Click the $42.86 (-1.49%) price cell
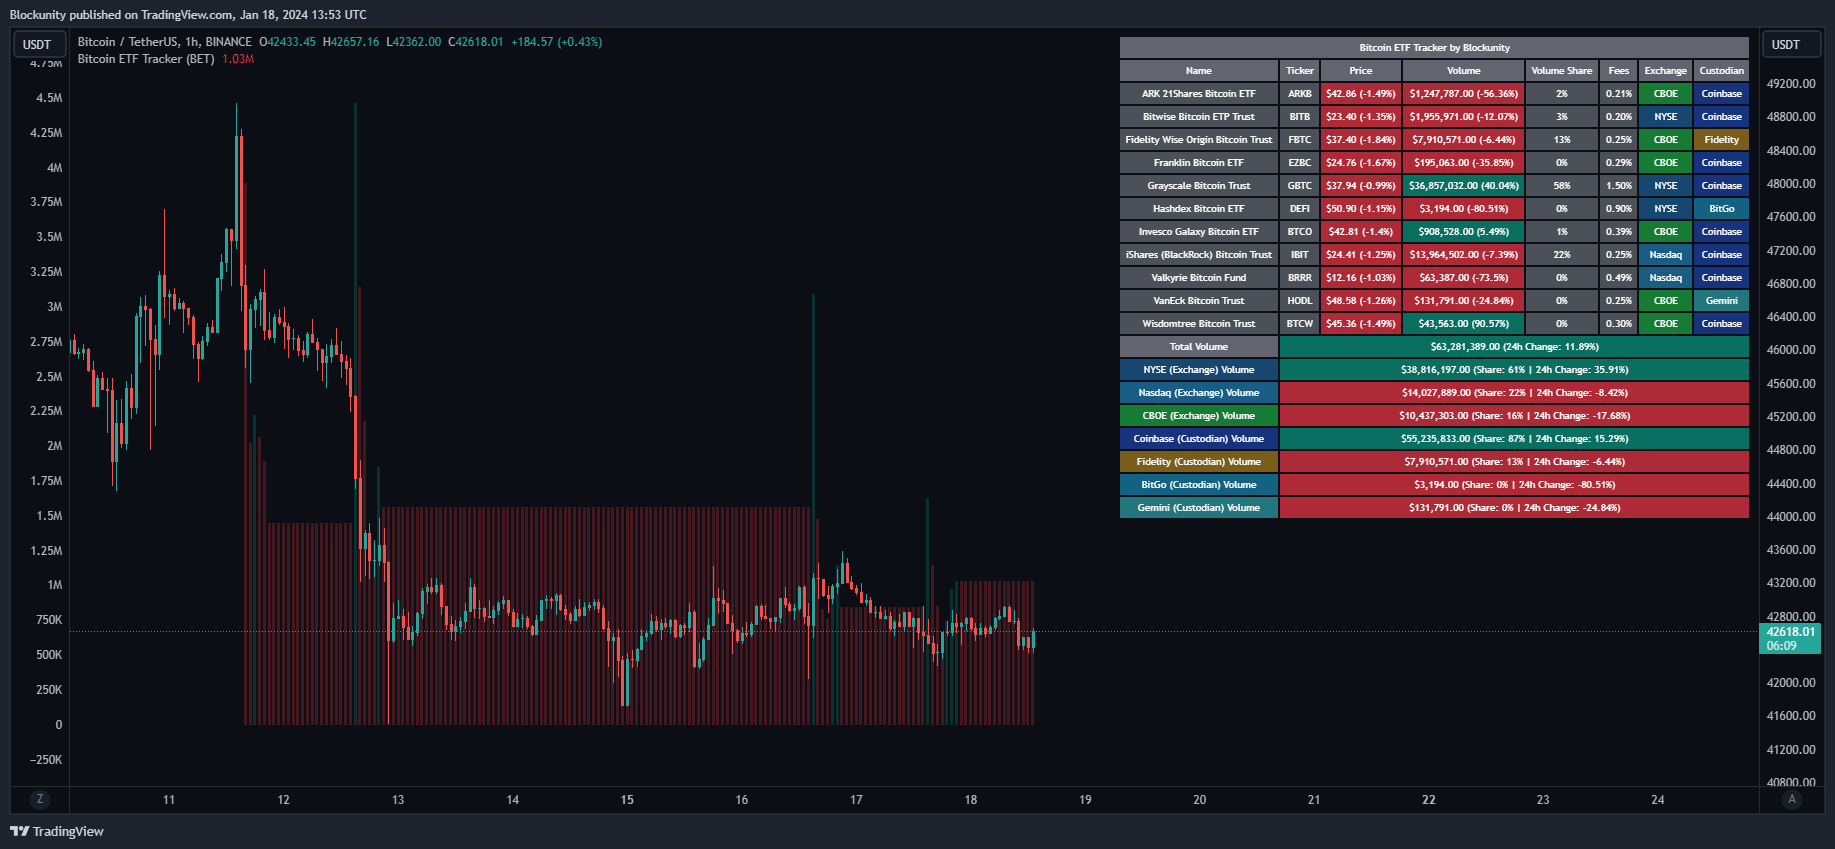The height and width of the screenshot is (849, 1835). point(1361,94)
